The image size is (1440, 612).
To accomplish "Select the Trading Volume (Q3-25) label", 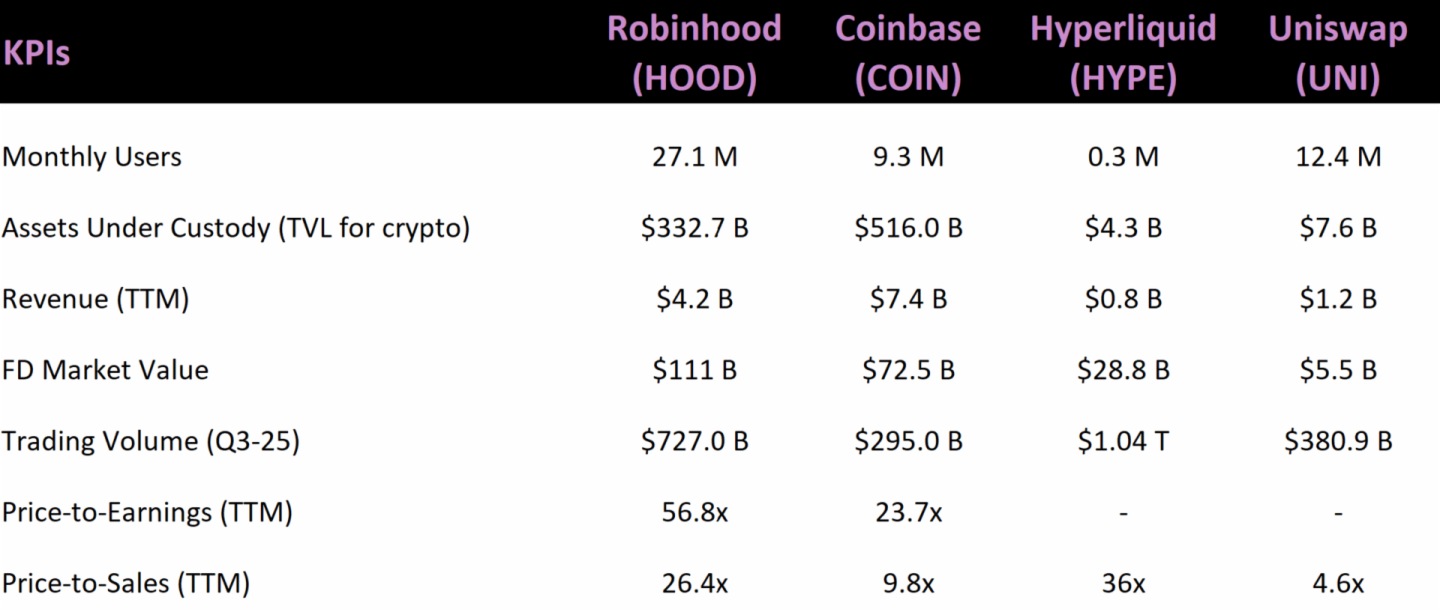I will tap(151, 441).
